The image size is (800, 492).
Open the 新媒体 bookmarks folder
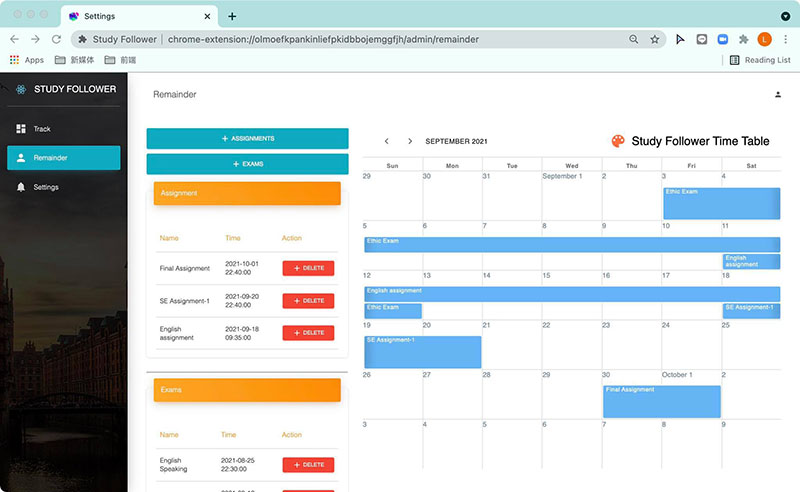[74, 60]
